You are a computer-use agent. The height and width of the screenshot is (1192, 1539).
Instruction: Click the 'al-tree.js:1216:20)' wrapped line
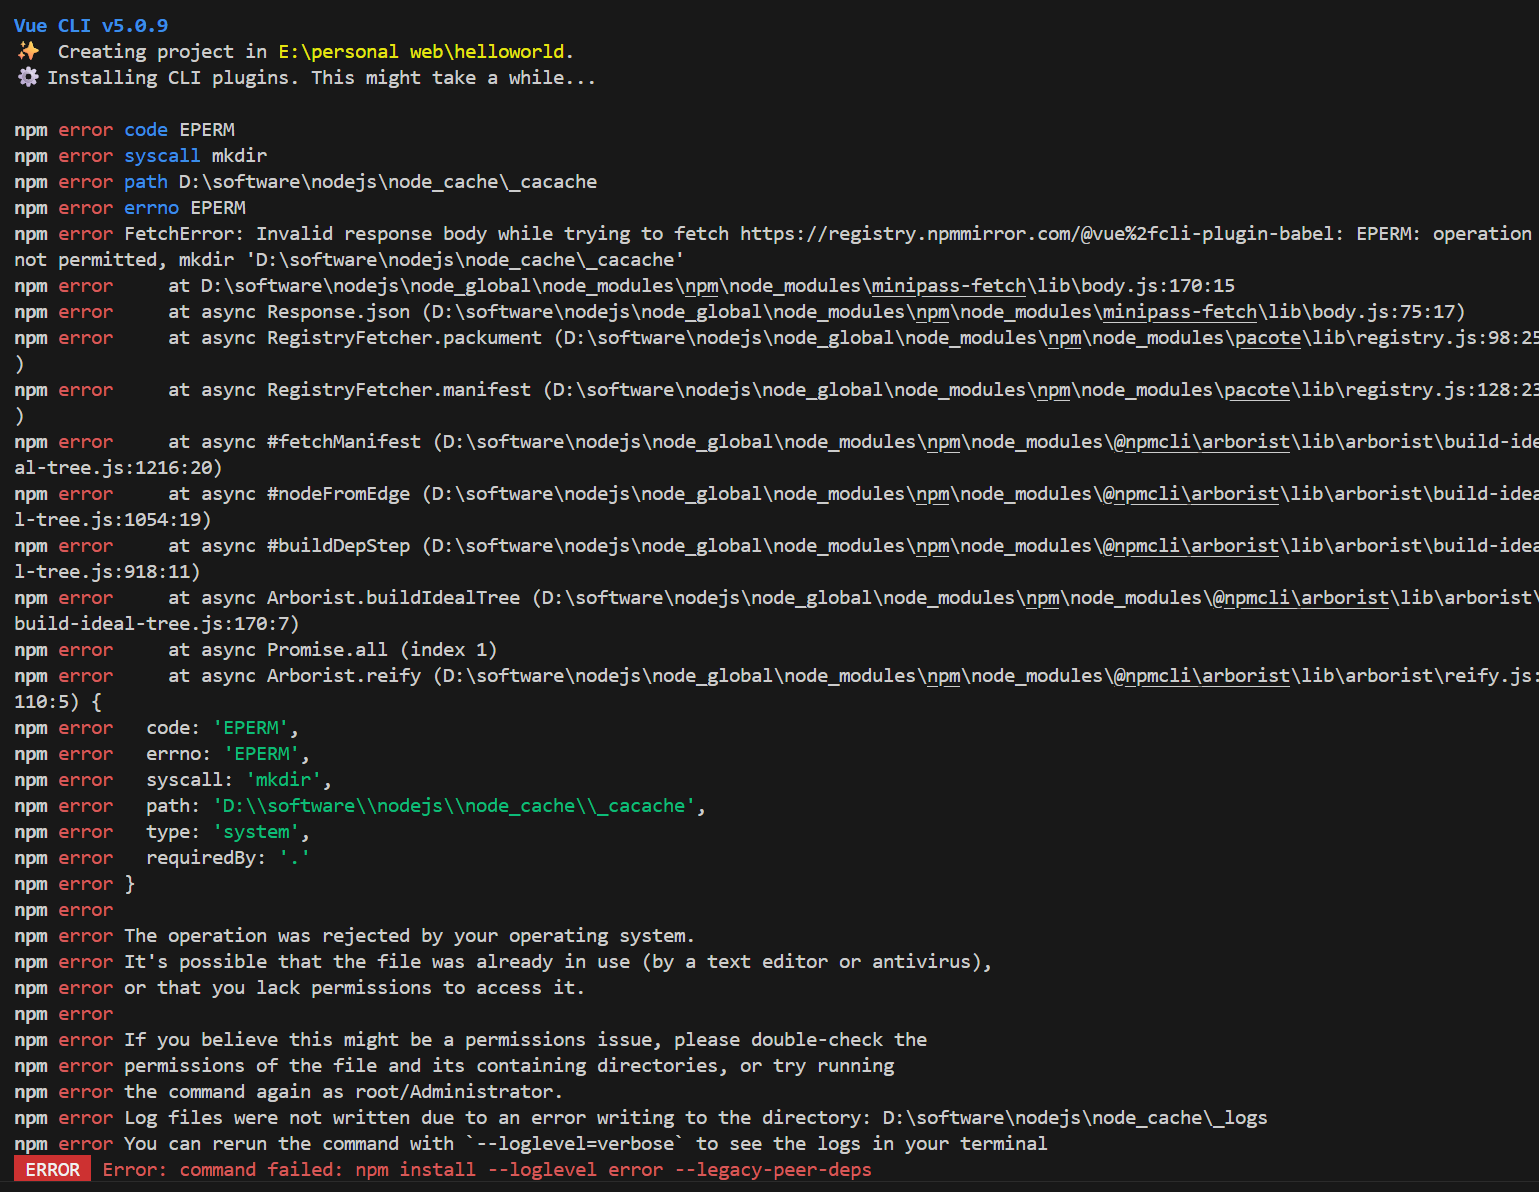(x=118, y=467)
